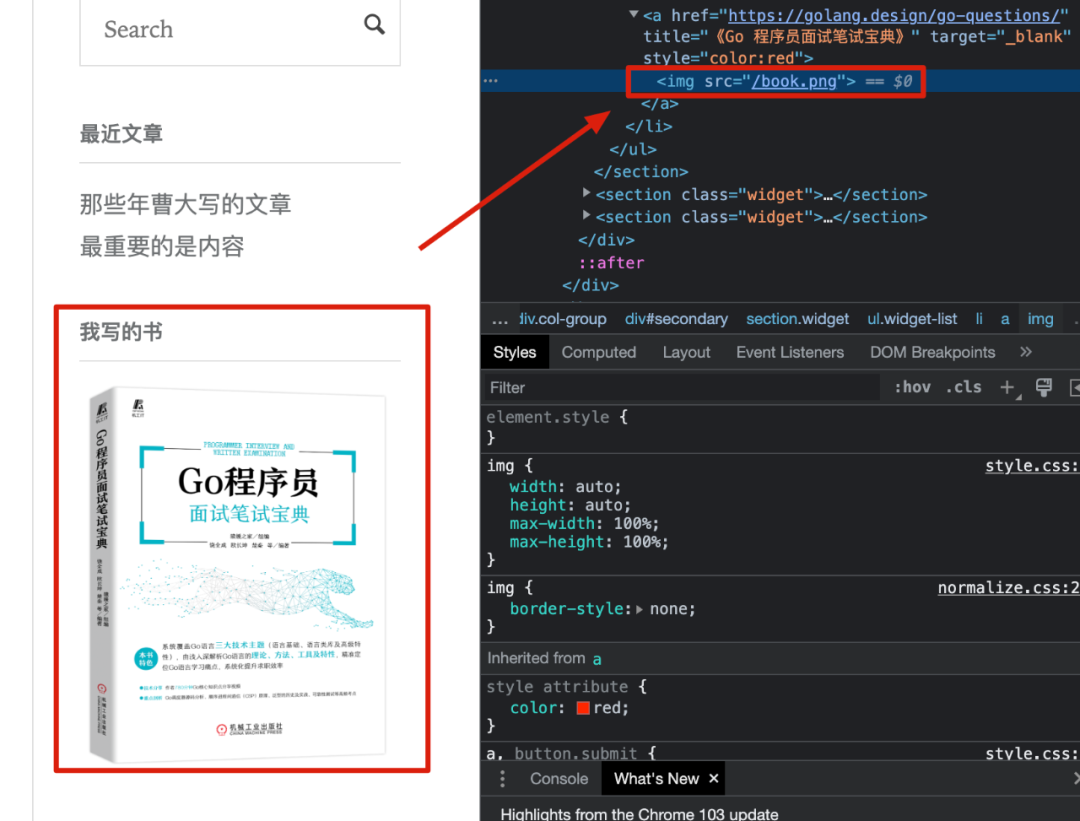The height and width of the screenshot is (821, 1080).
Task: Select the div#secondary breadcrumb
Action: tap(676, 319)
